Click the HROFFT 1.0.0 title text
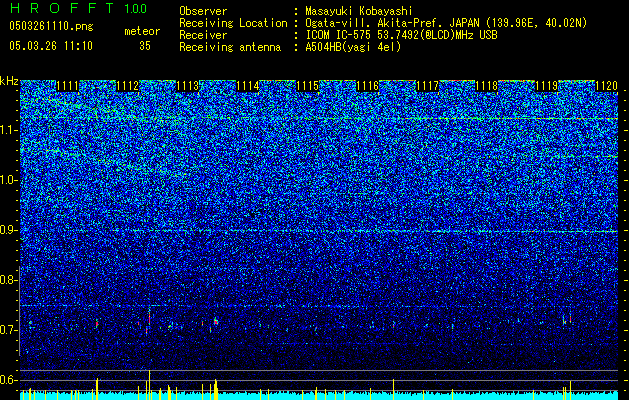The height and width of the screenshot is (400, 629). [x=78, y=8]
